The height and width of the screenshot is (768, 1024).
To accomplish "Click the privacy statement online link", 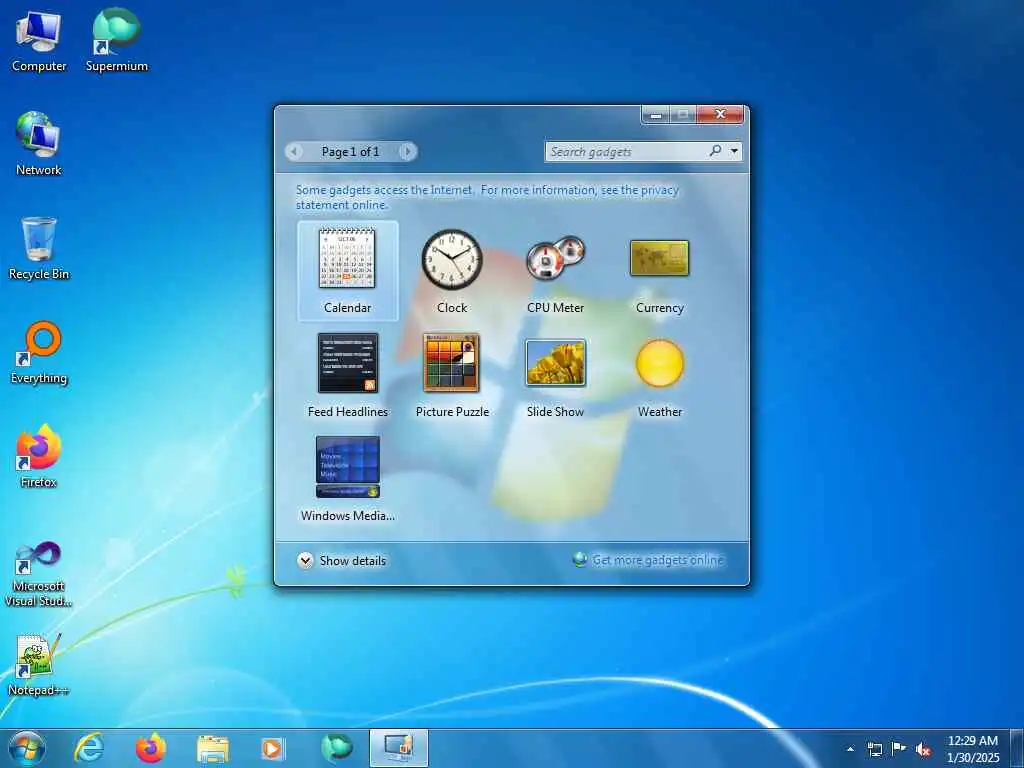I will [x=487, y=197].
